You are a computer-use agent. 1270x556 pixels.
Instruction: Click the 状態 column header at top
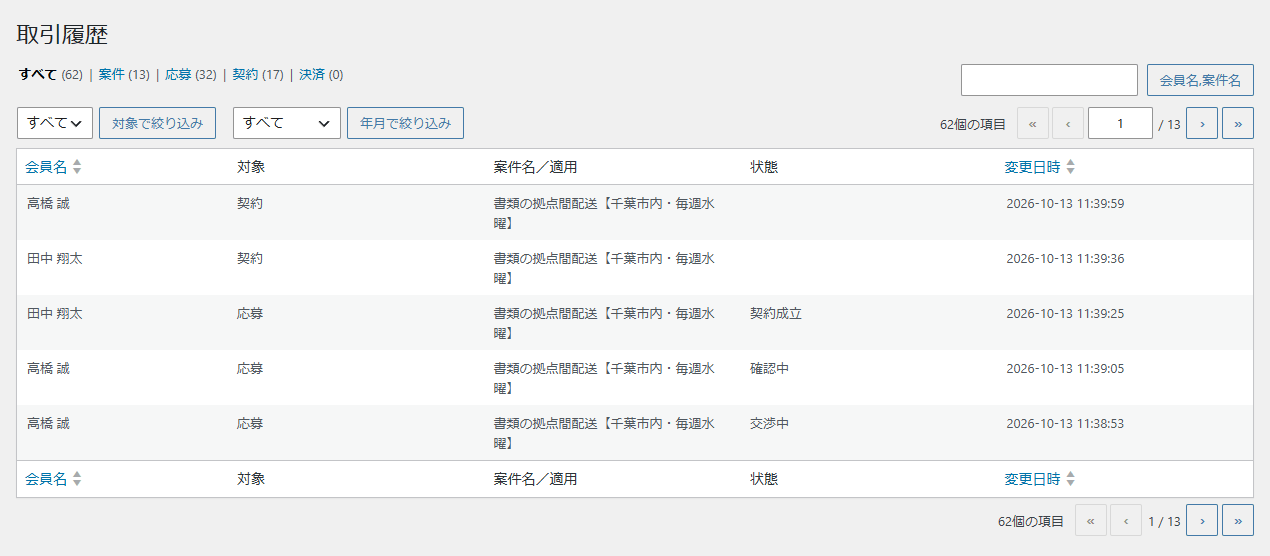click(x=764, y=167)
